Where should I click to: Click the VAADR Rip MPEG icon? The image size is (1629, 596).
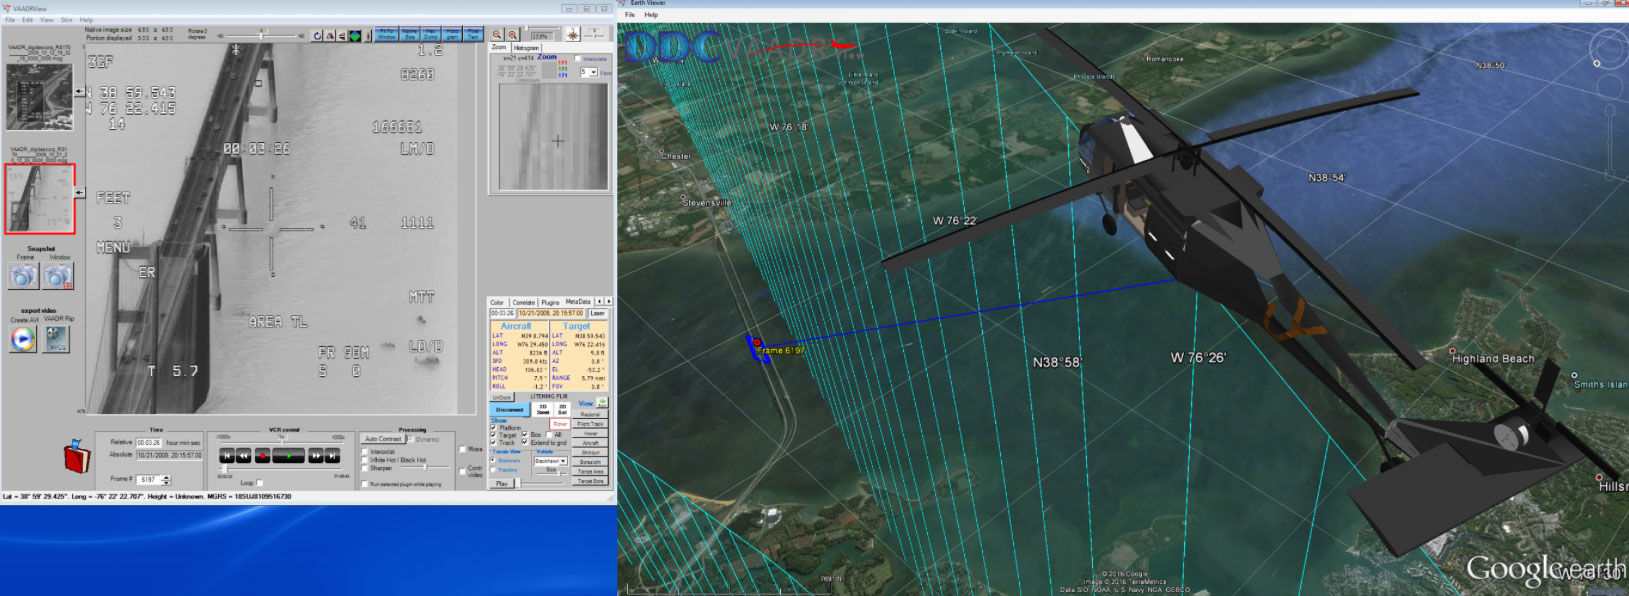point(57,340)
